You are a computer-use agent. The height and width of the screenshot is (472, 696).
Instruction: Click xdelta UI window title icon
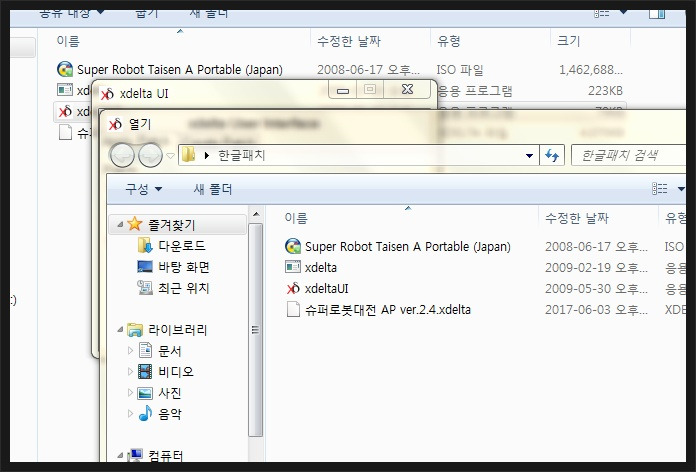(107, 94)
